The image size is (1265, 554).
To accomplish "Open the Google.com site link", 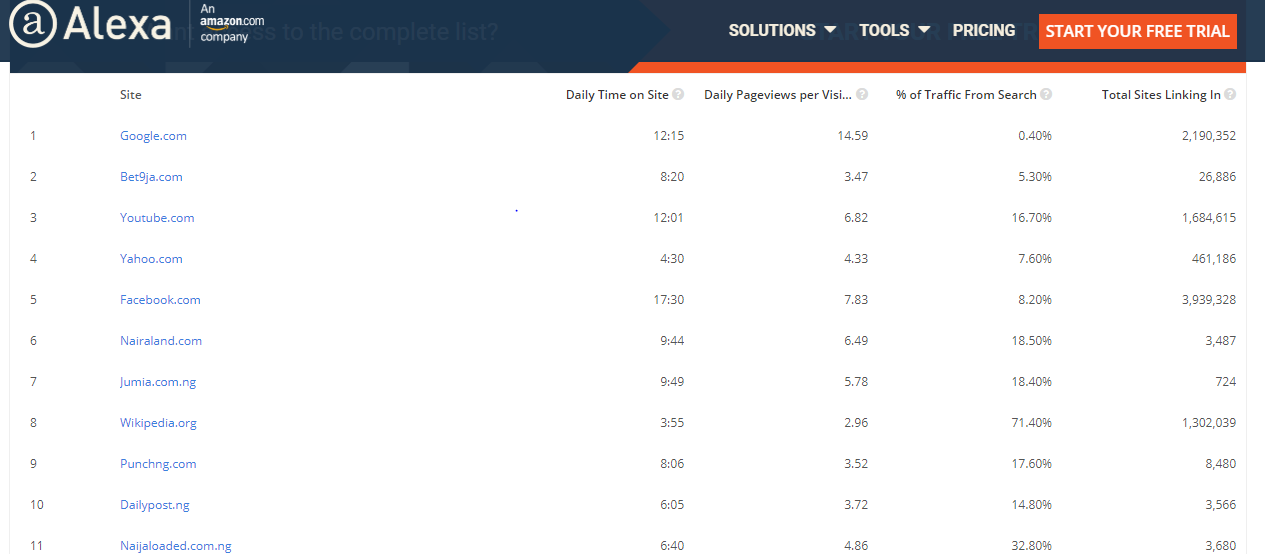I will click(x=153, y=136).
